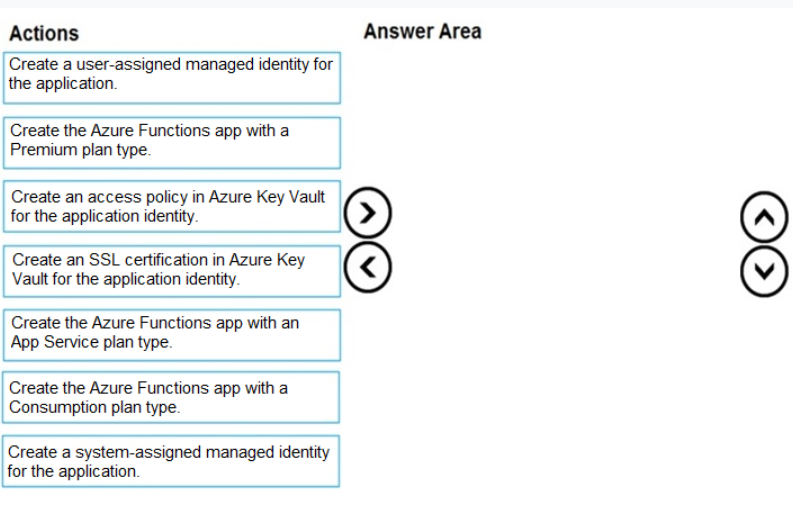Select 'Create an access policy in Azure Key Vault' action
This screenshot has height=512, width=794.
tap(172, 207)
